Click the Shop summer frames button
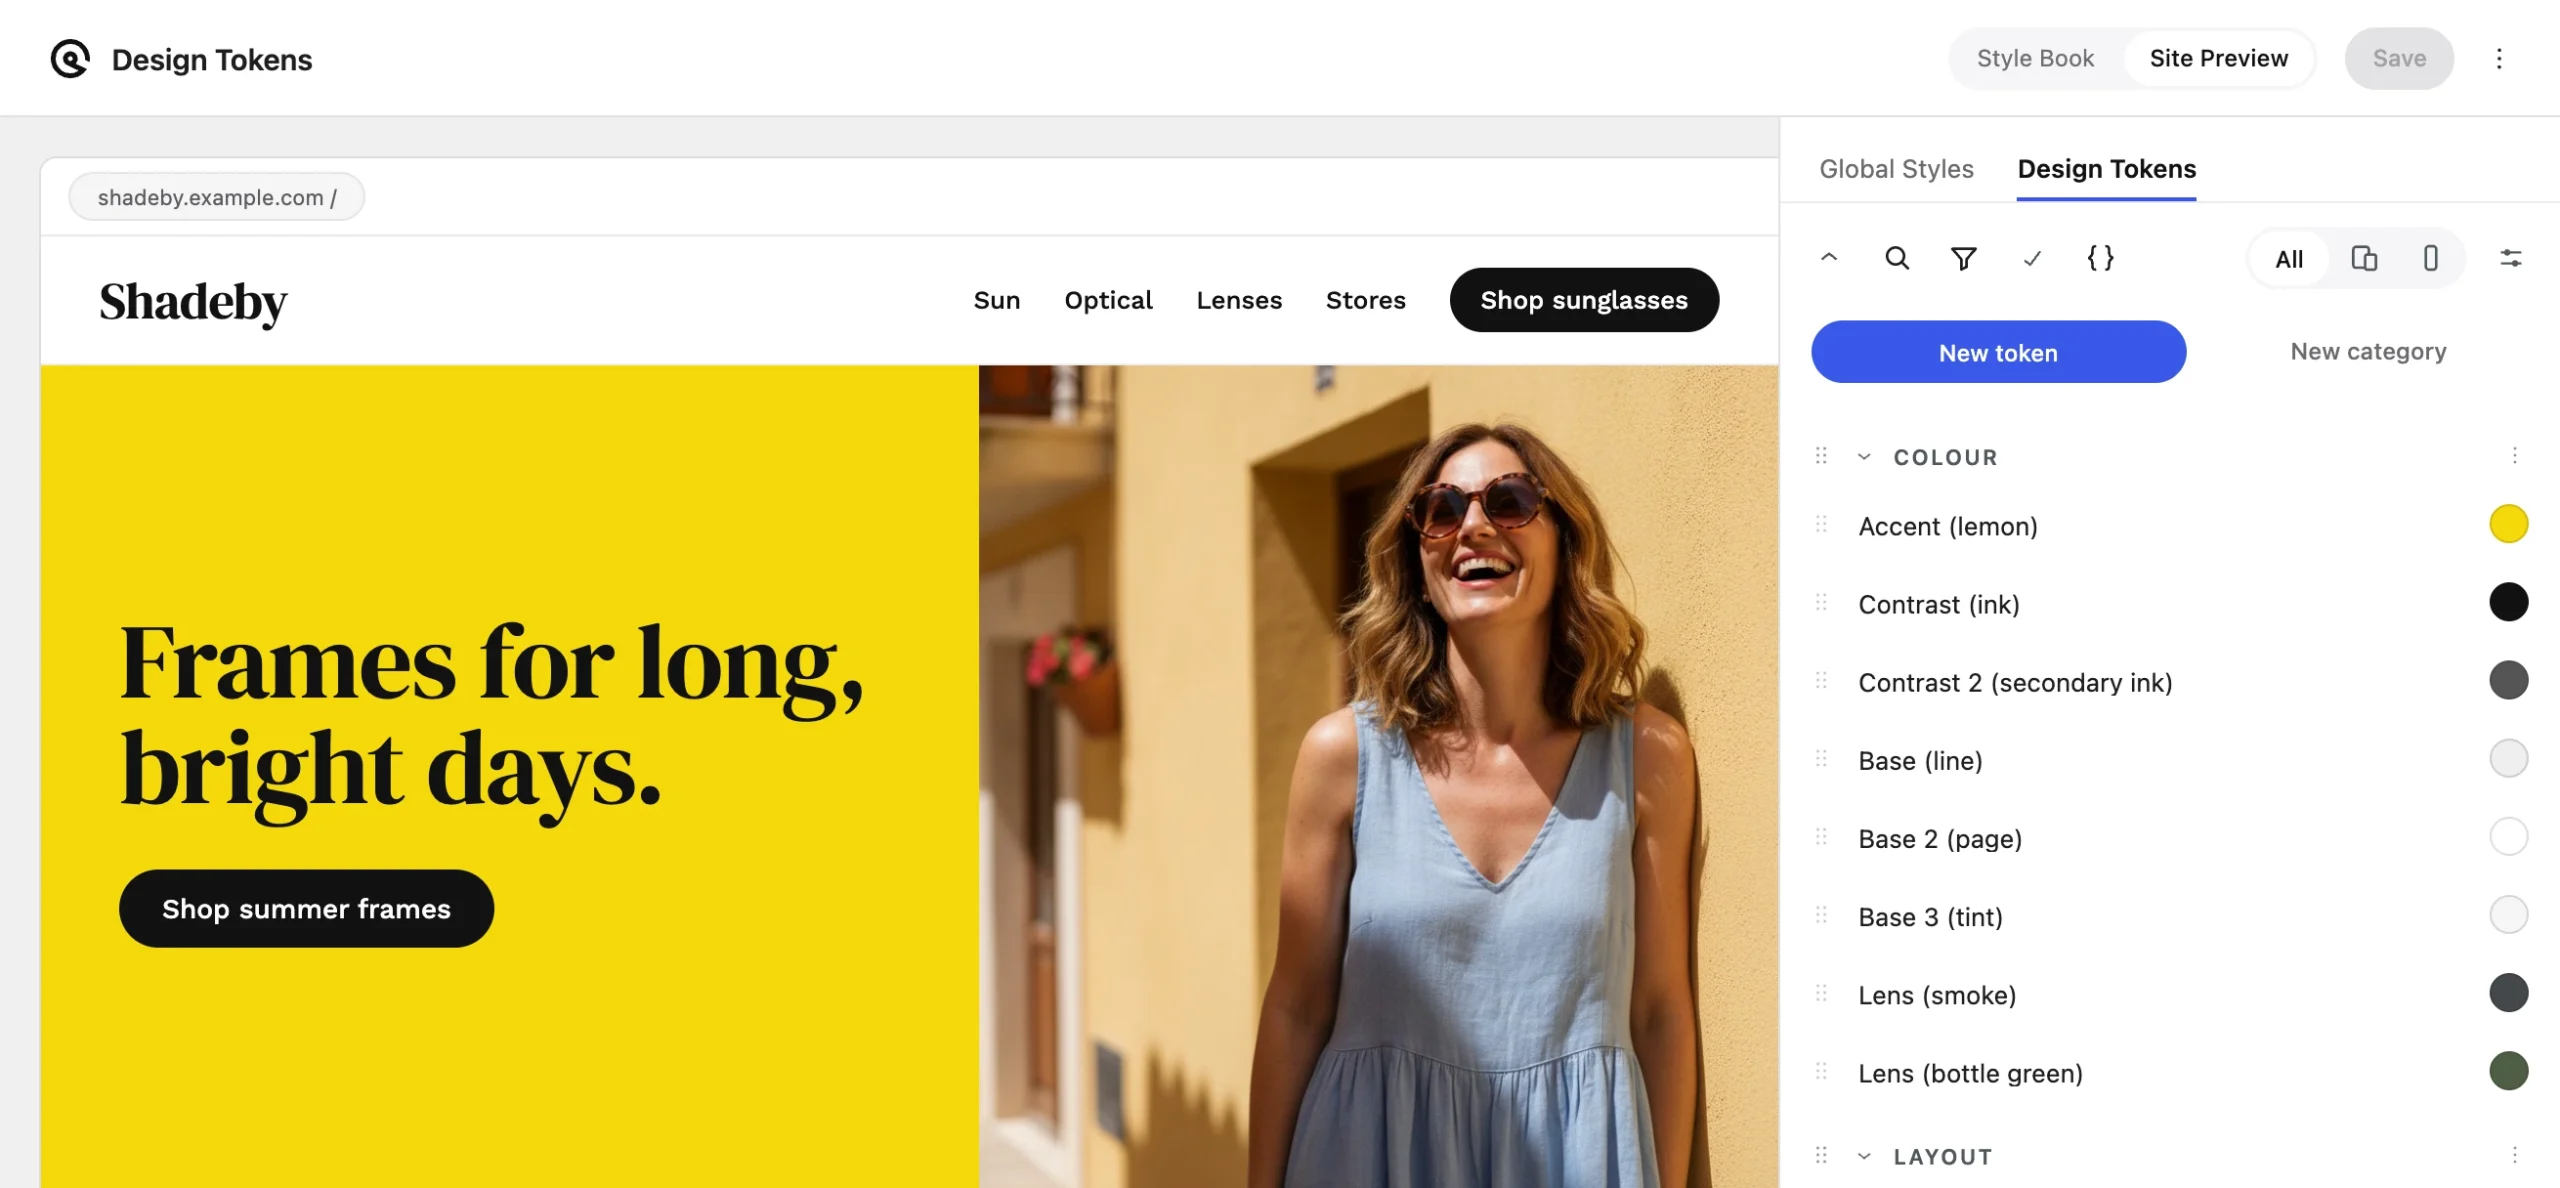2560x1188 pixels. (x=306, y=908)
